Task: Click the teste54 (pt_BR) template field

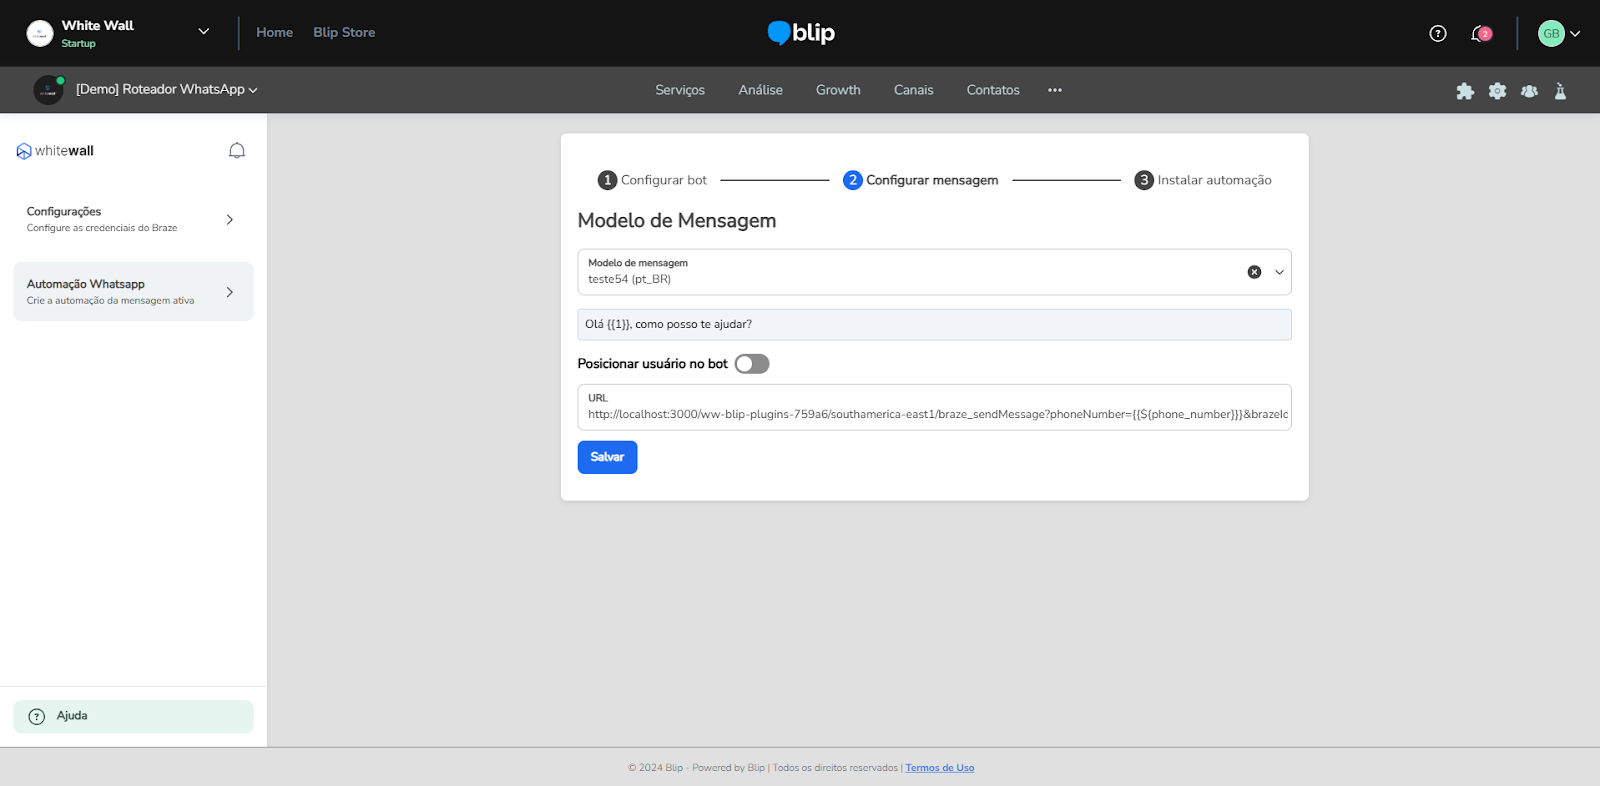Action: pos(934,272)
